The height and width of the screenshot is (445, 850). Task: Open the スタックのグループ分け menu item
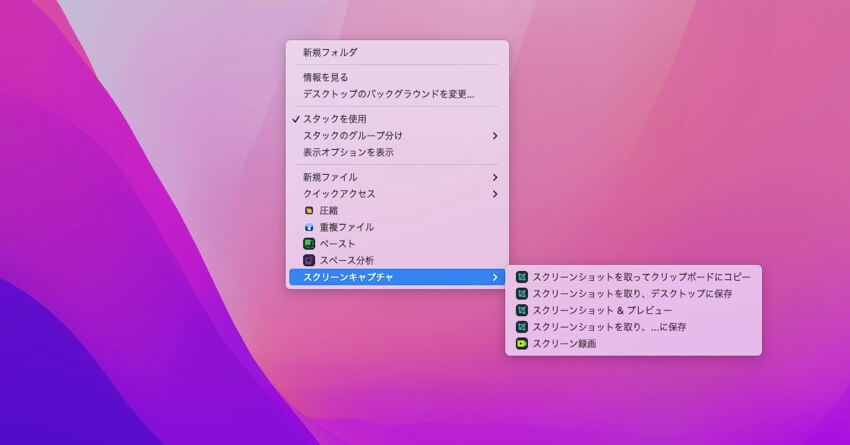pyautogui.click(x=397, y=136)
